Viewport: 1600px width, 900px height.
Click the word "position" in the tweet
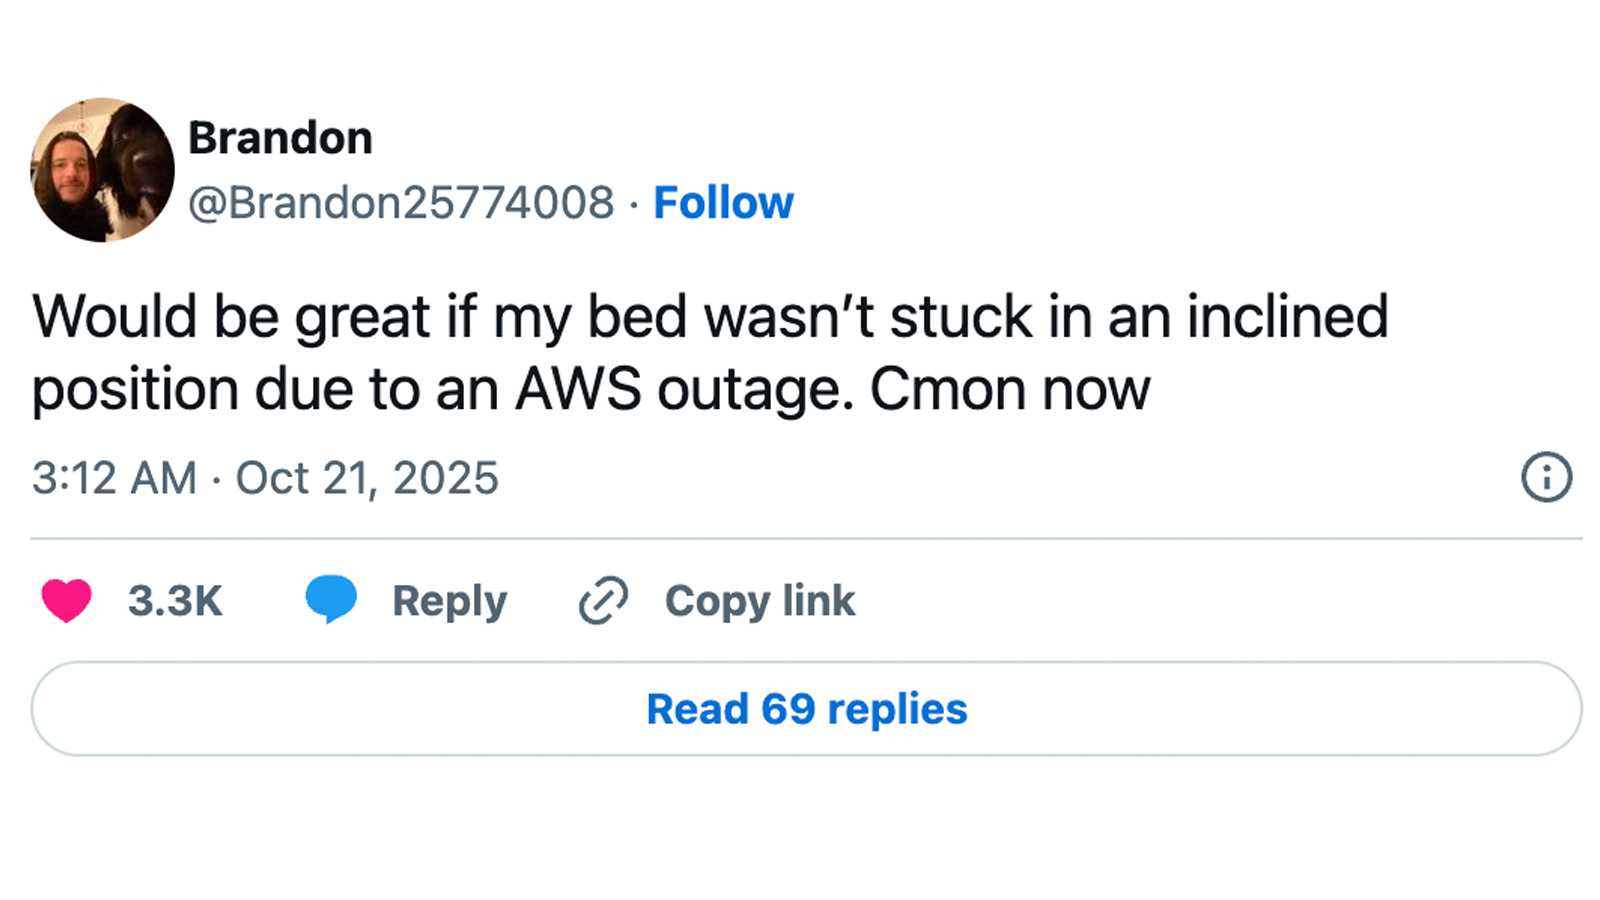135,389
